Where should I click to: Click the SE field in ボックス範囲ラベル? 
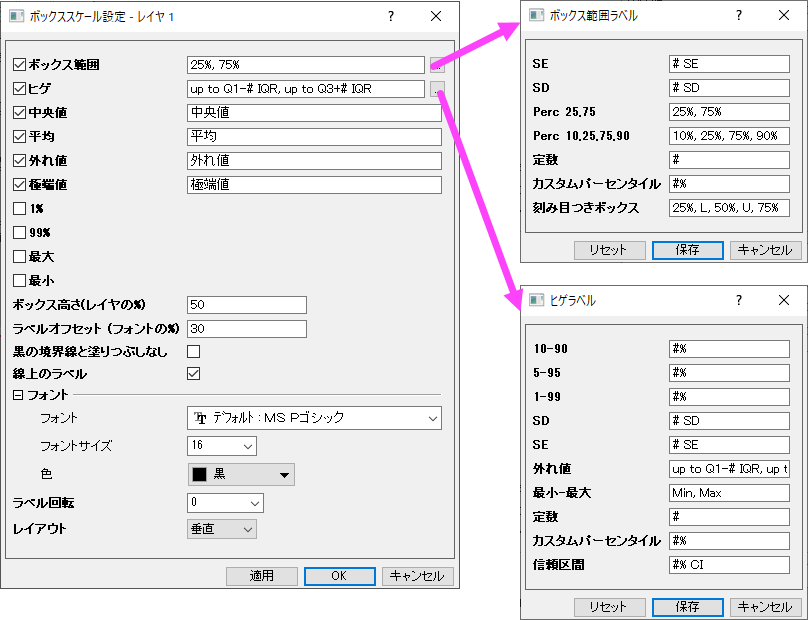729,64
